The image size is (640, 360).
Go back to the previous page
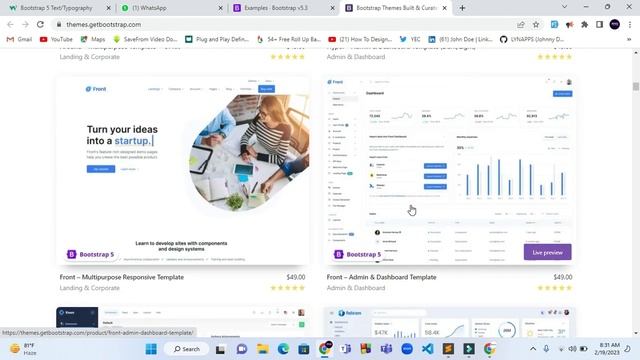(11, 24)
